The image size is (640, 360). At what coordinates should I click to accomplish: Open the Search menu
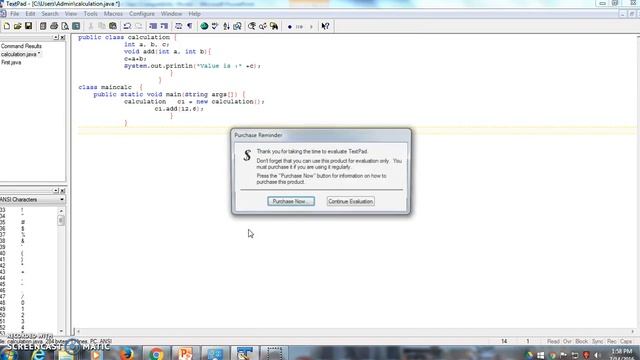point(50,13)
